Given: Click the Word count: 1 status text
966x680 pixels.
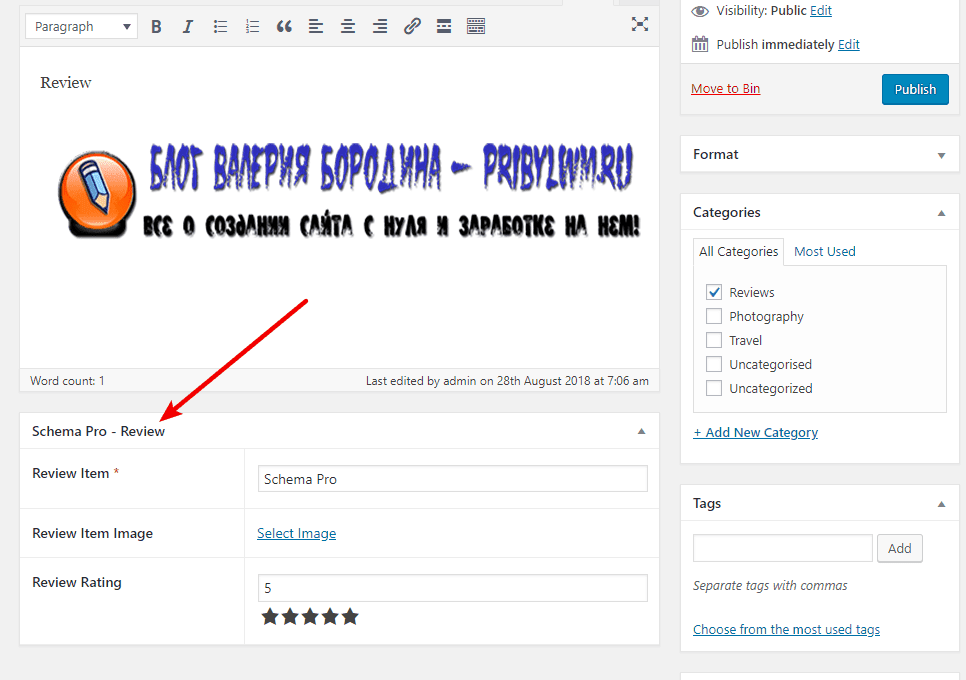Looking at the screenshot, I should [x=67, y=381].
